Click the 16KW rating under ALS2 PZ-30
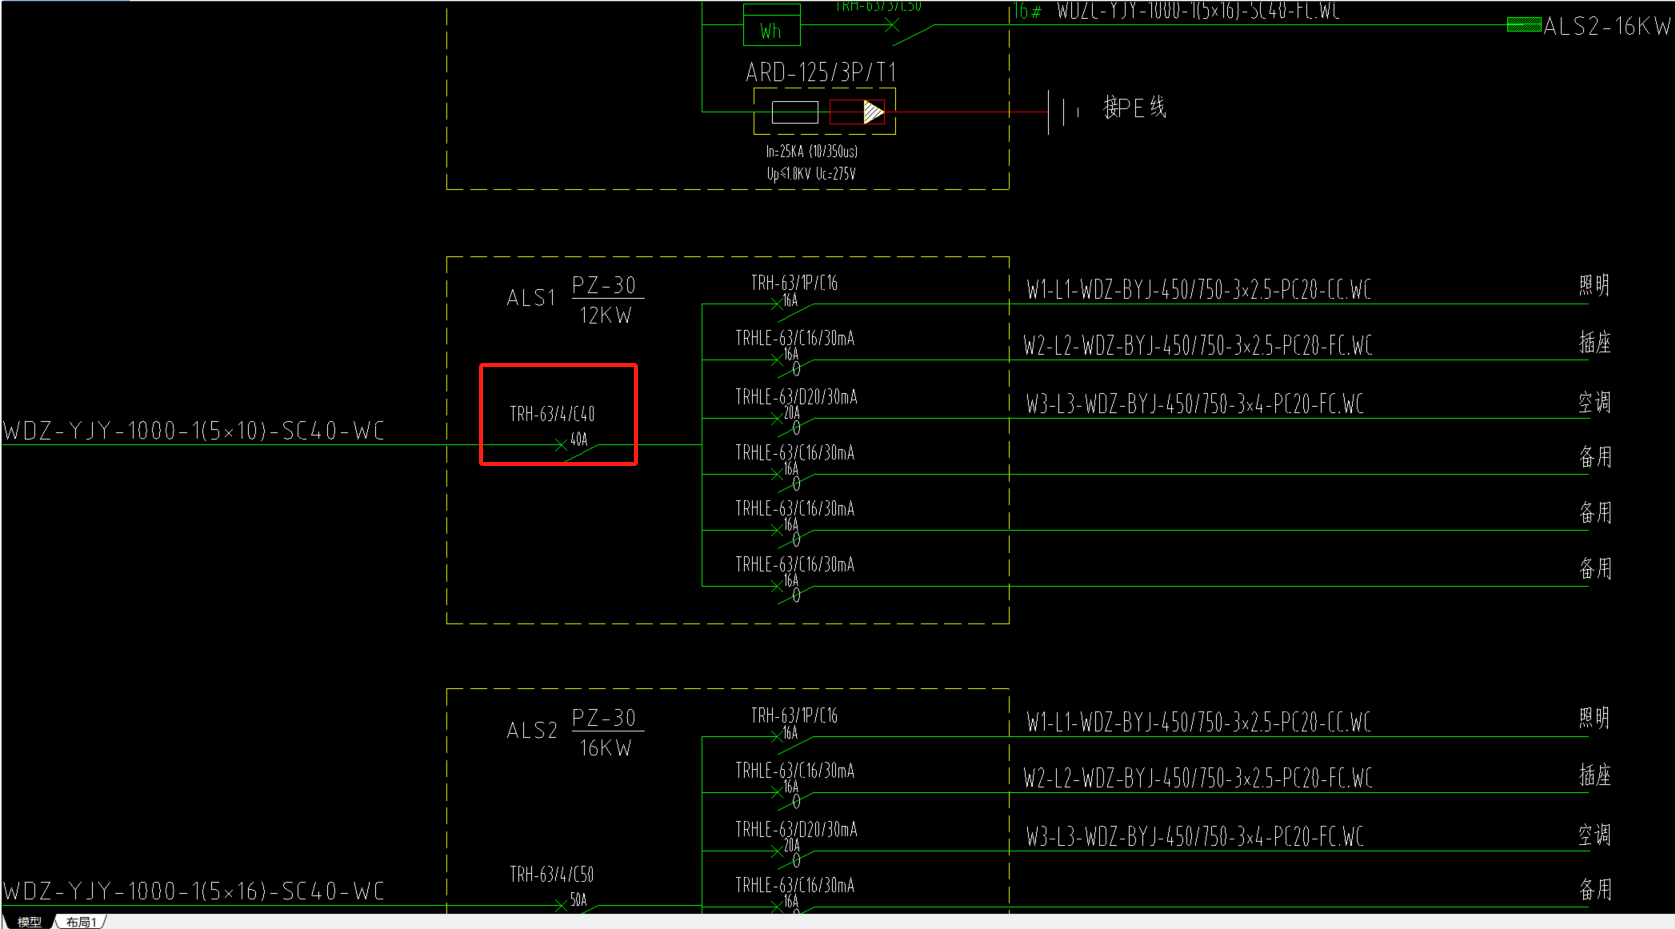 [606, 749]
